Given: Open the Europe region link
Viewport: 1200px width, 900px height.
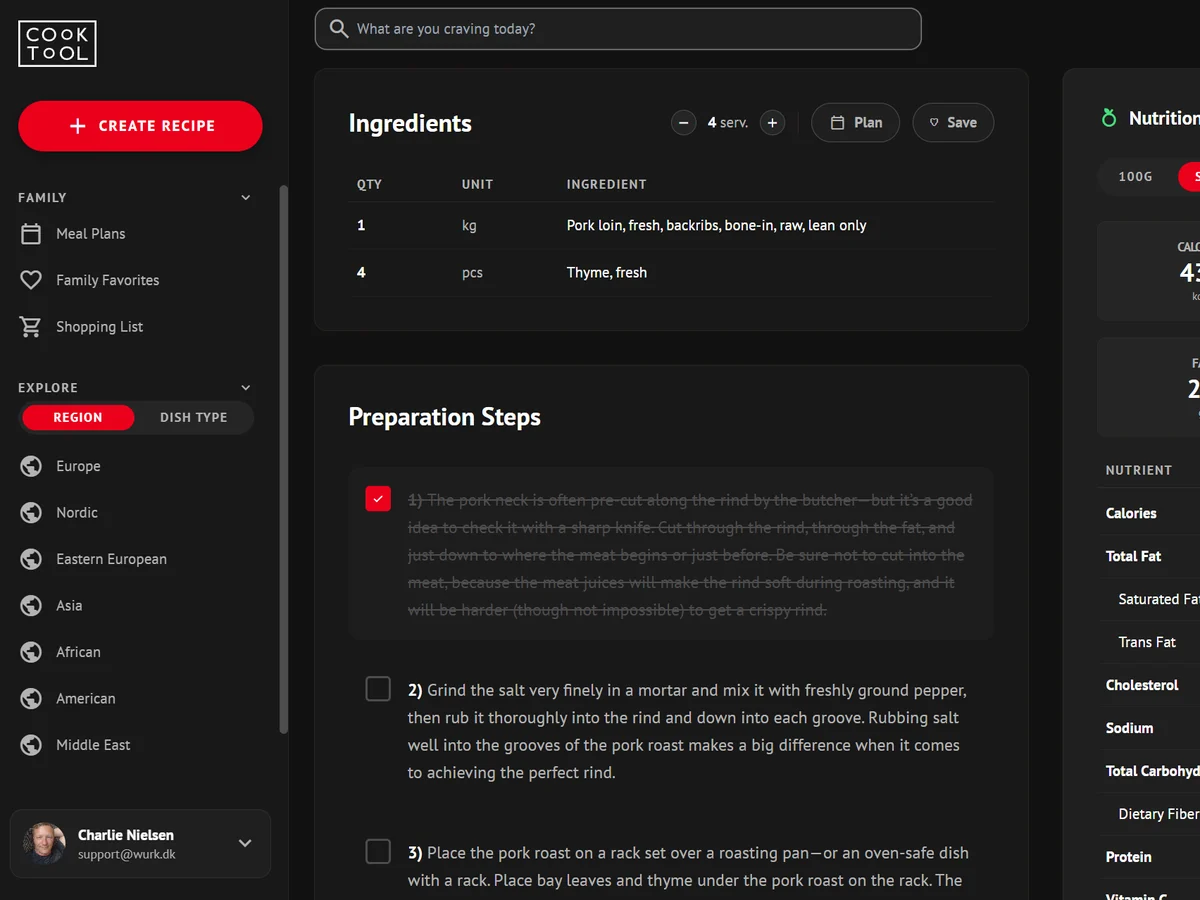Looking at the screenshot, I should pyautogui.click(x=78, y=466).
